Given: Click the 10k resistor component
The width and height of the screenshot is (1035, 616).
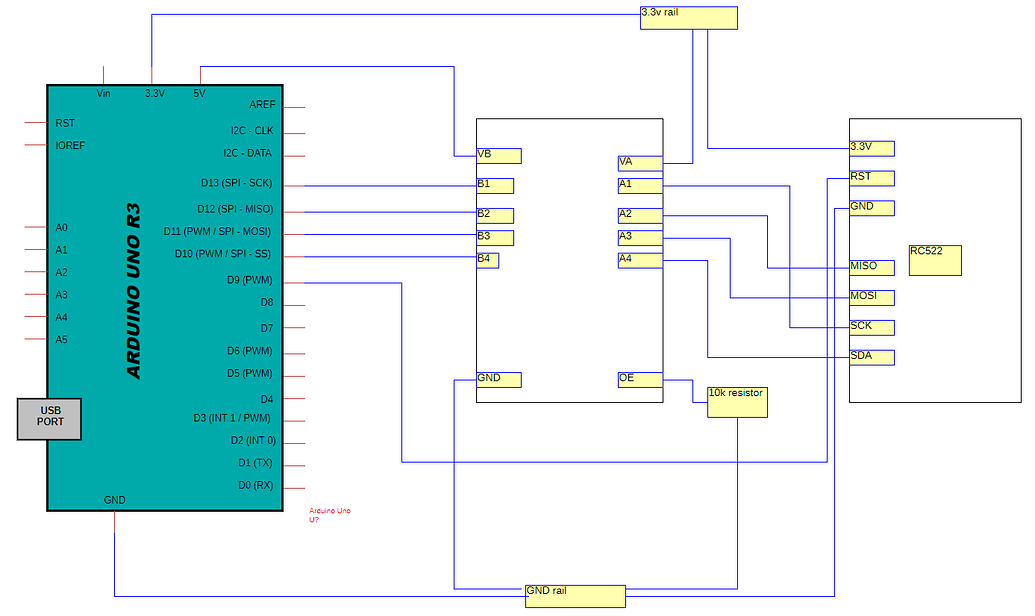Looking at the screenshot, I should [x=736, y=400].
